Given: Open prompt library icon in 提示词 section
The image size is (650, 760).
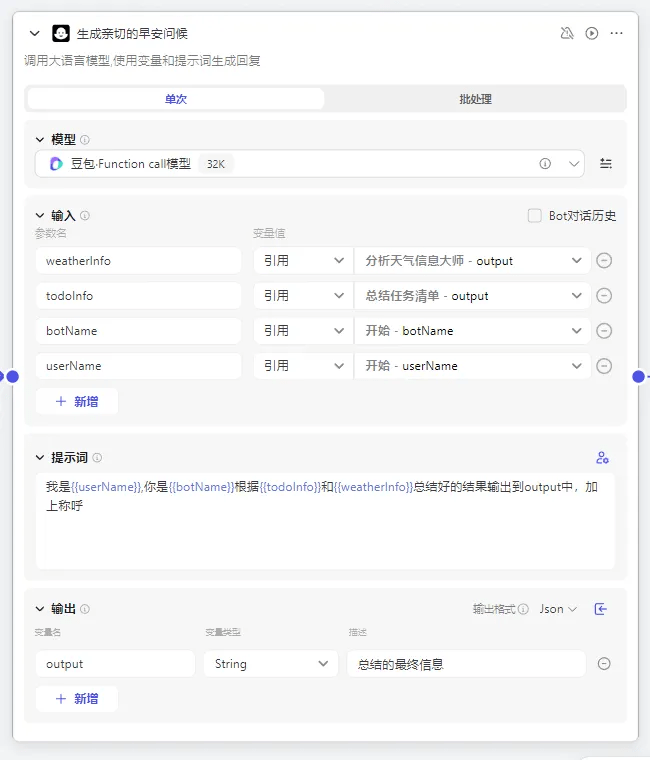Looking at the screenshot, I should [x=602, y=458].
